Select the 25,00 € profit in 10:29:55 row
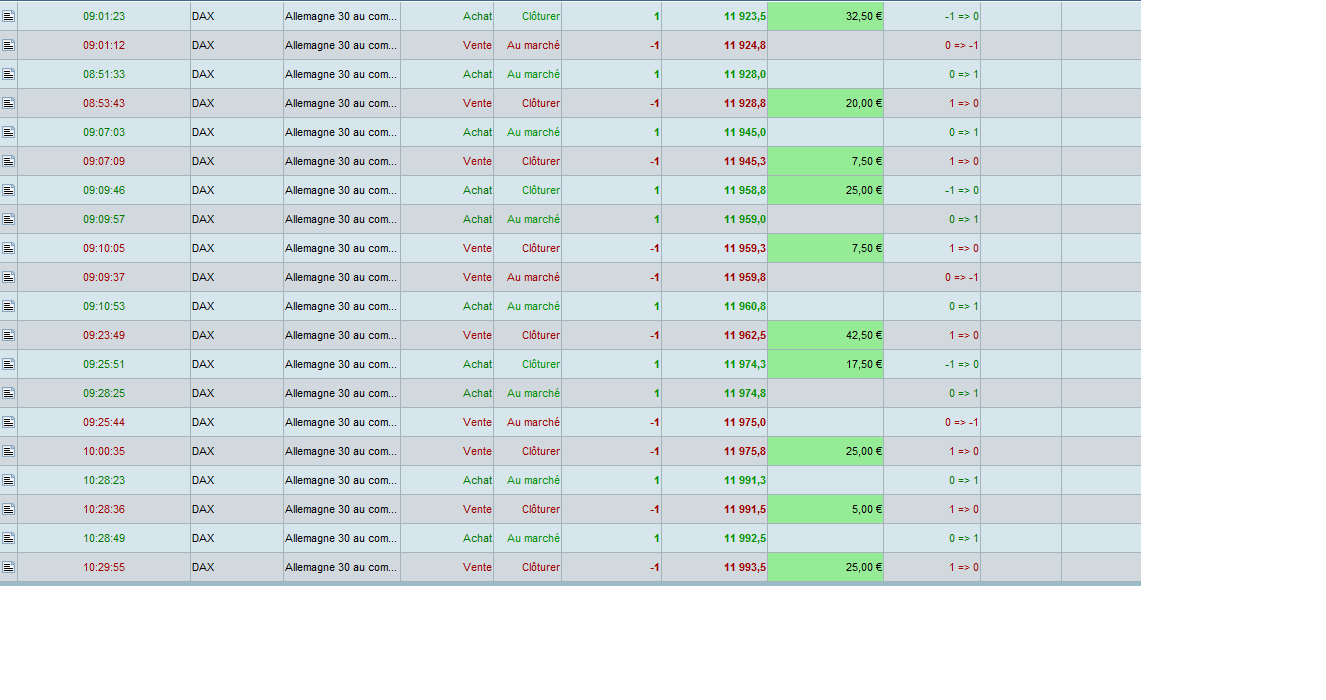The image size is (1326, 700). click(x=825, y=567)
